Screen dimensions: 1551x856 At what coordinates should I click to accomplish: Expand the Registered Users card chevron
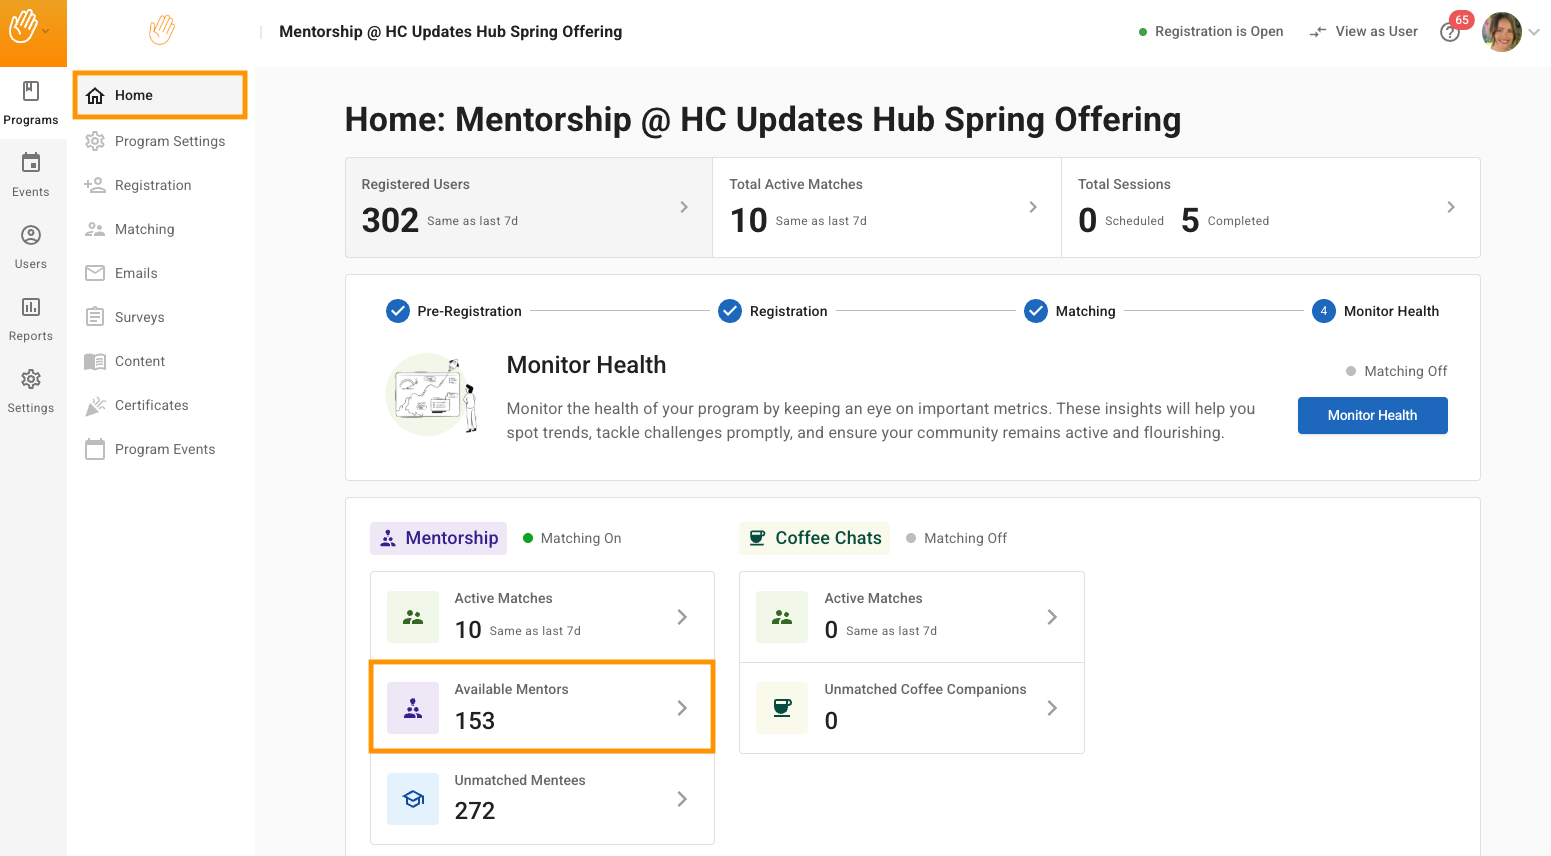[684, 207]
